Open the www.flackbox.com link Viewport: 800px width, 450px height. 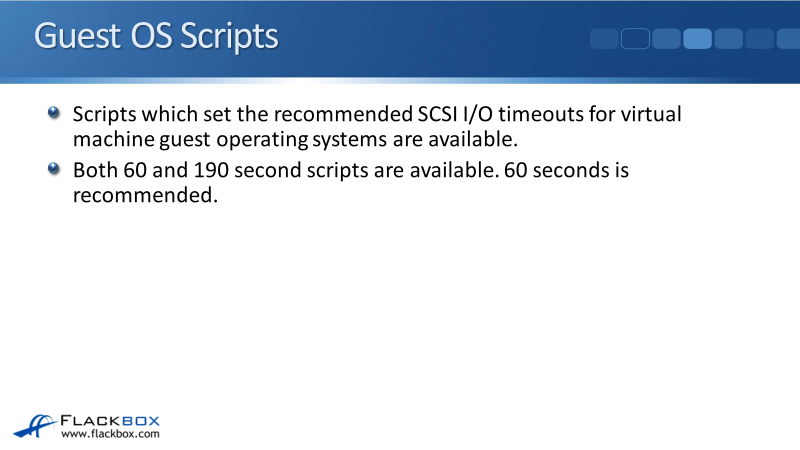click(110, 435)
